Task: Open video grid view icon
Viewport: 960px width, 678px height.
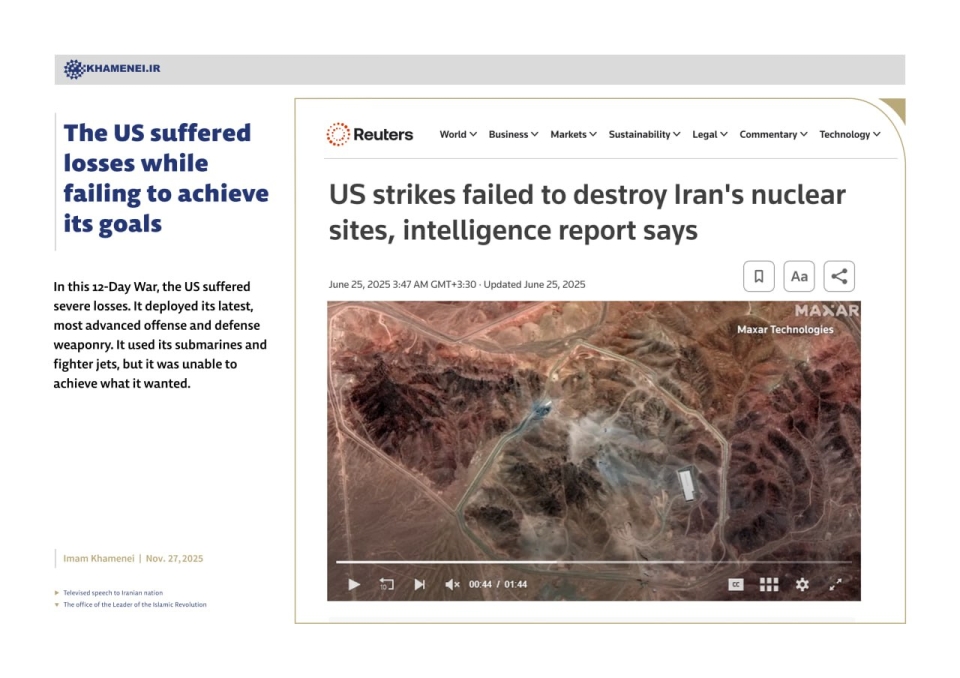Action: [768, 584]
